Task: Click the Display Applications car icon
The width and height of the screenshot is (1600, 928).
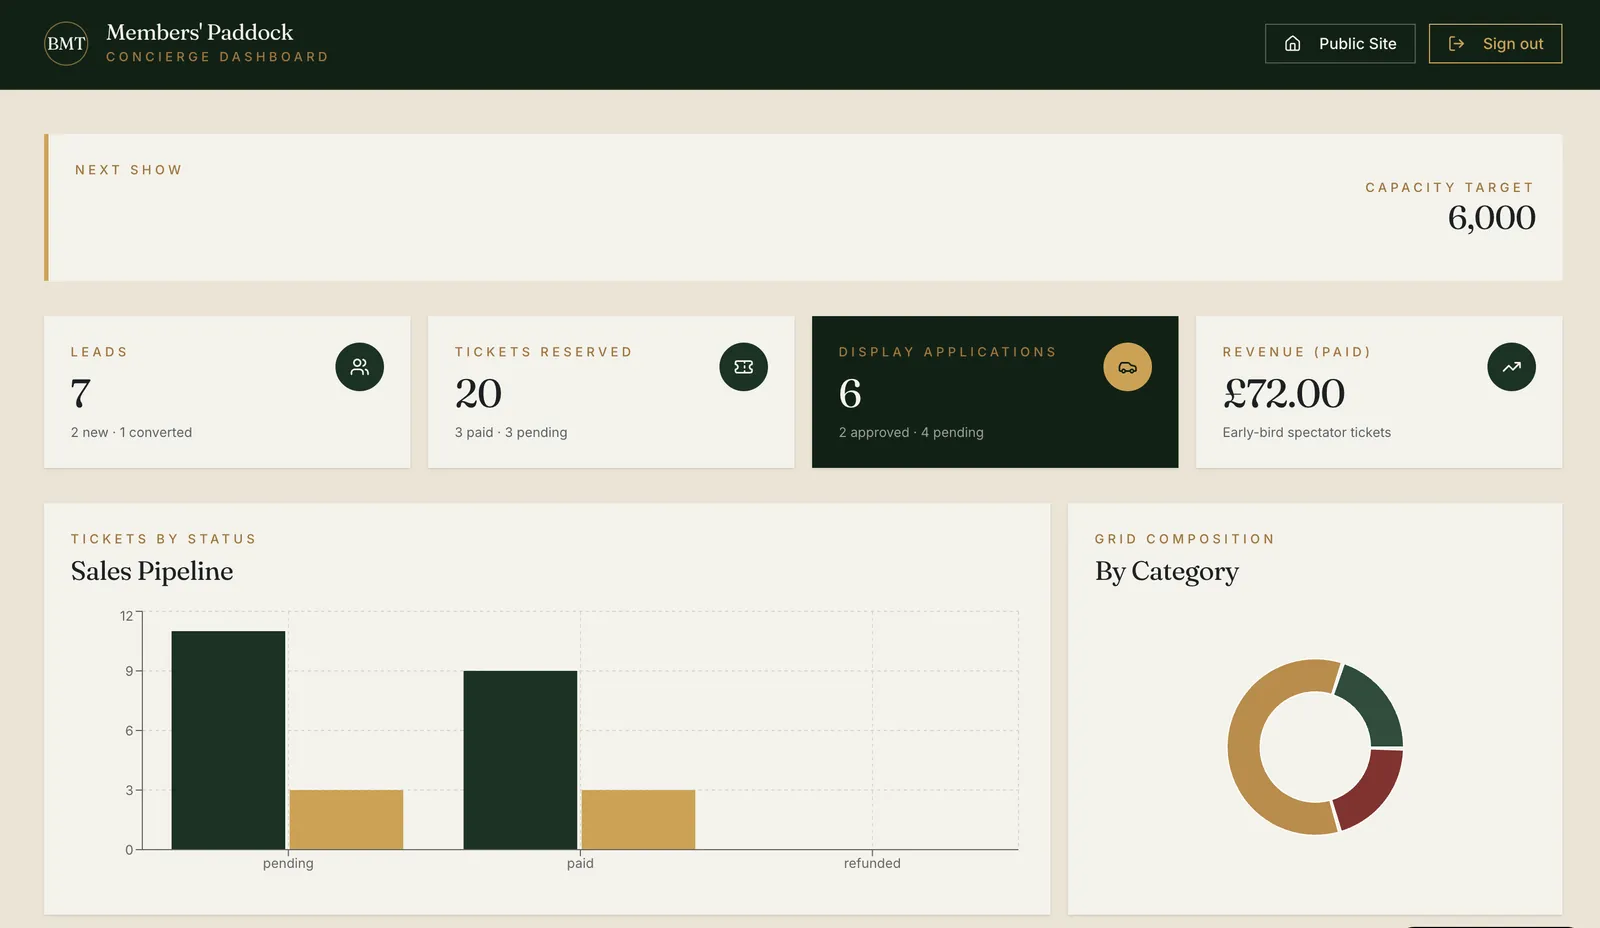Action: tap(1128, 367)
